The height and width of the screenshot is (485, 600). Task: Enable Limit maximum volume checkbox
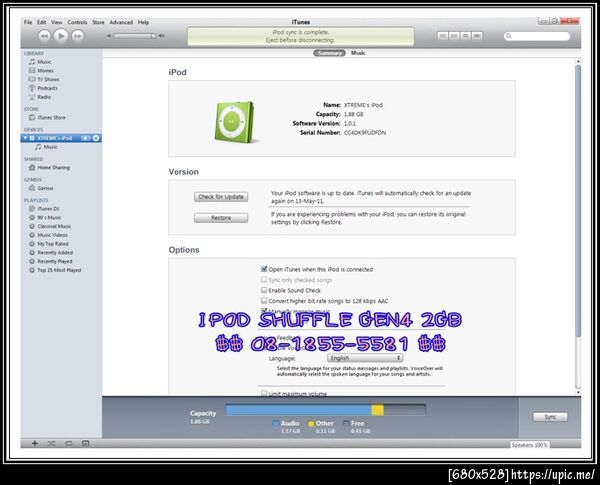point(264,393)
